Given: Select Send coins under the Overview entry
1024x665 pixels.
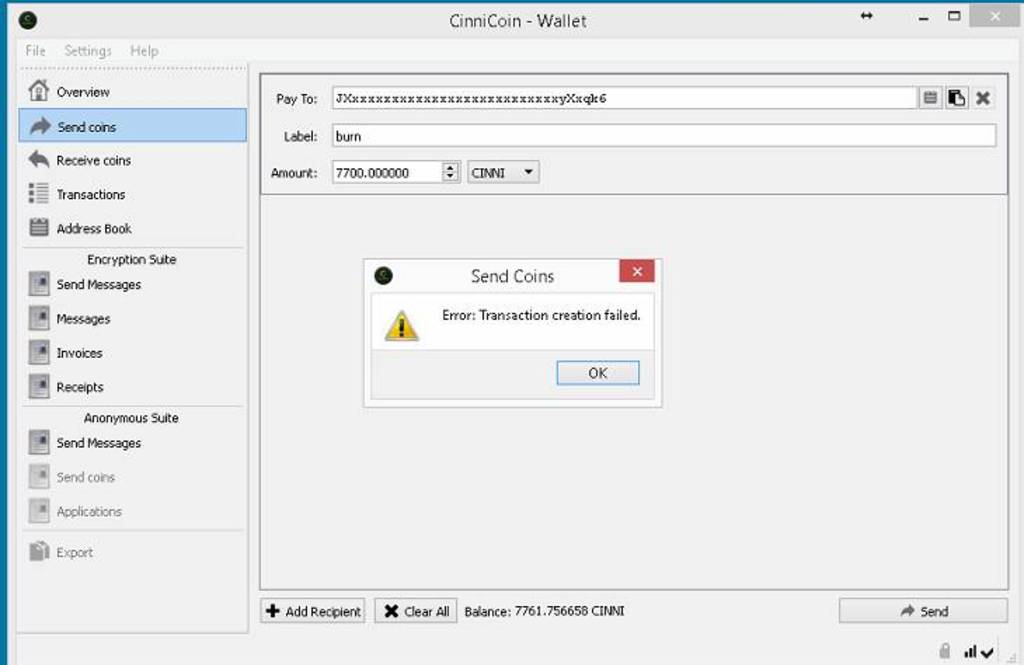Looking at the screenshot, I should point(133,126).
